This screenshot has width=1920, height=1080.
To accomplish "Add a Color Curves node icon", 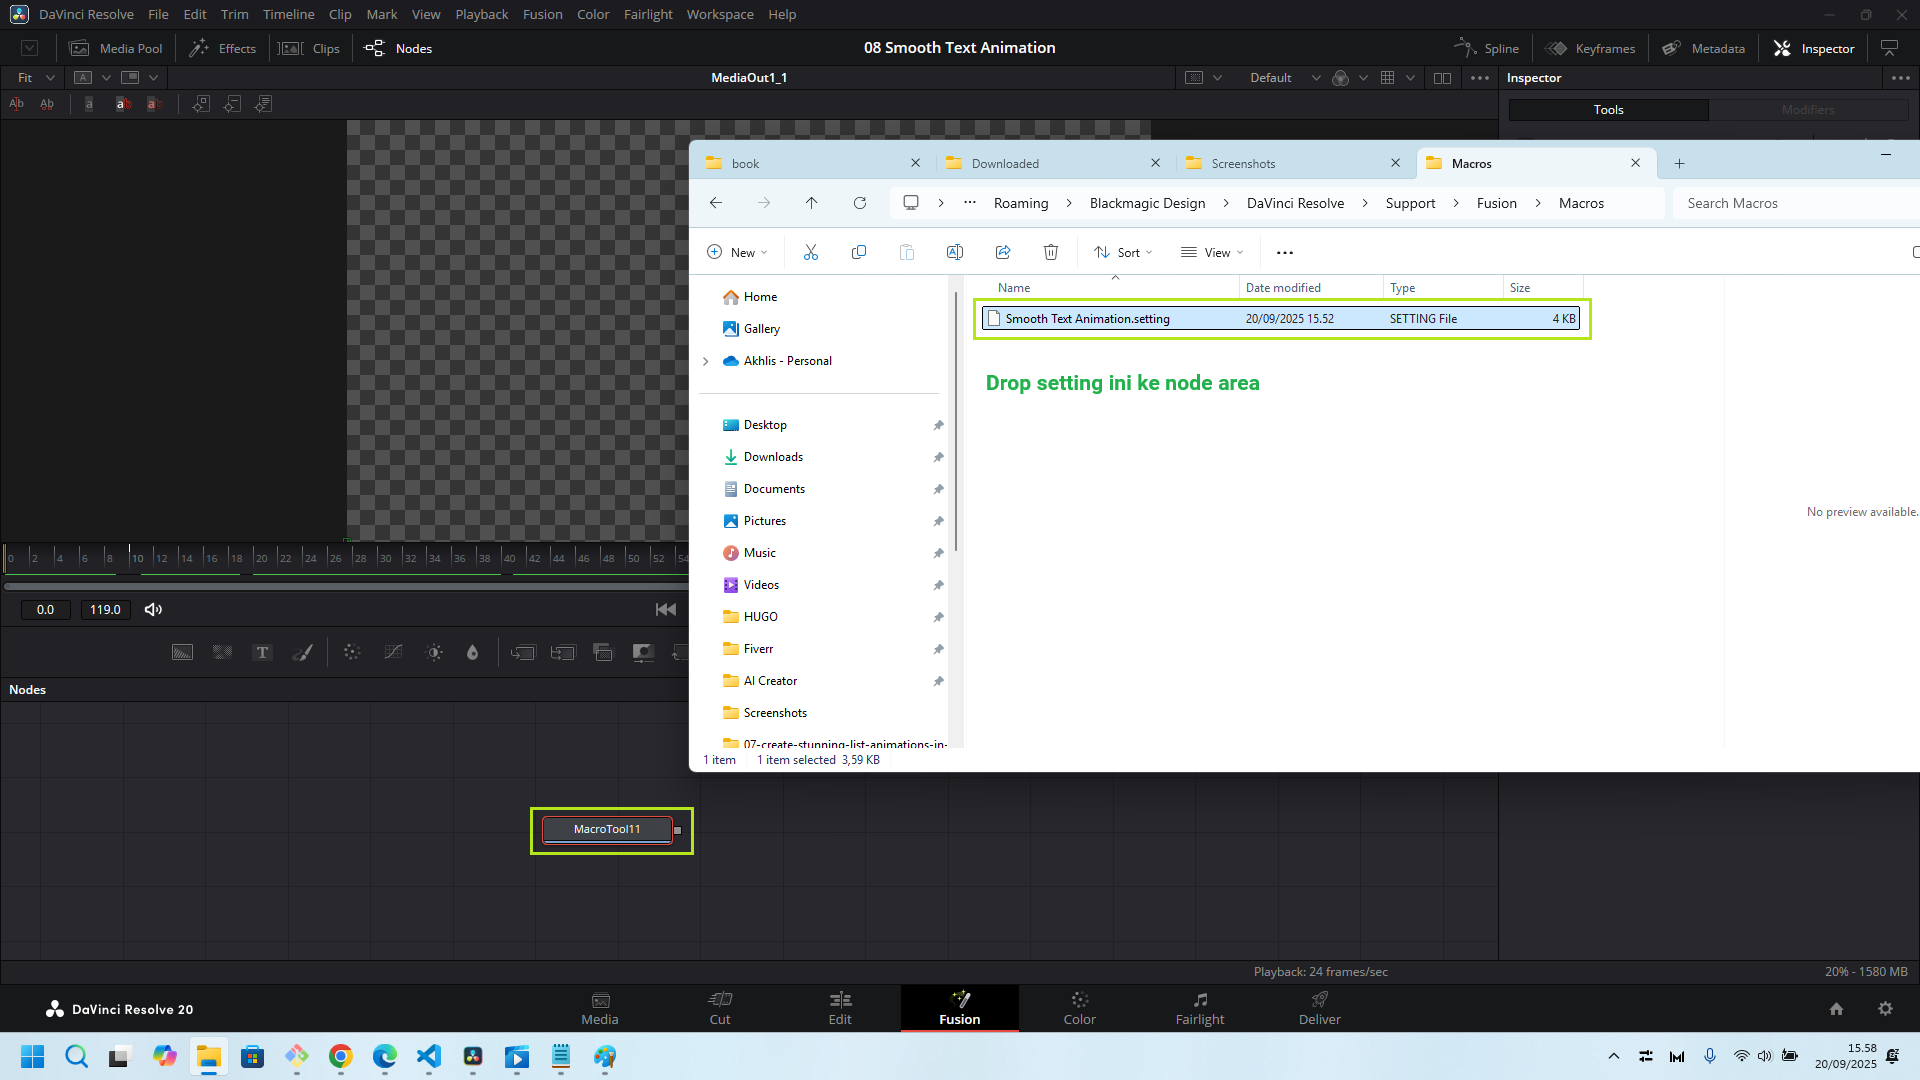I will tap(393, 653).
